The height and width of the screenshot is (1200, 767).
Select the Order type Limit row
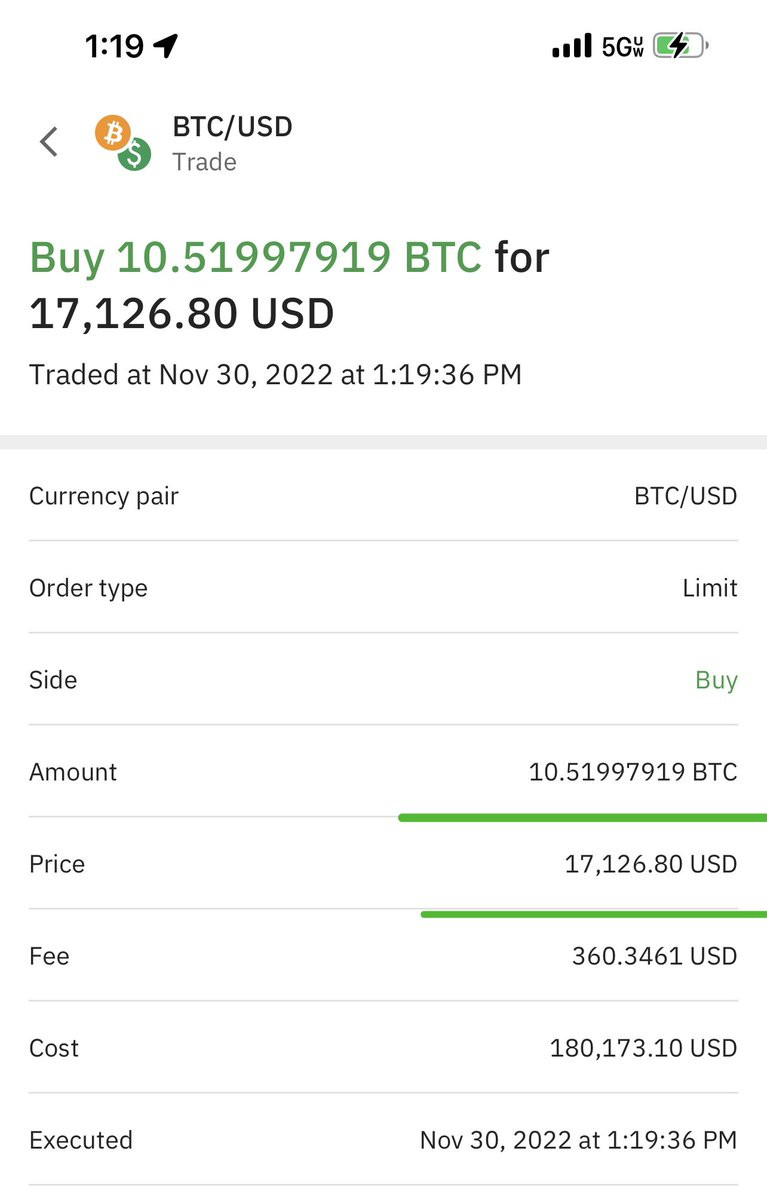(383, 588)
